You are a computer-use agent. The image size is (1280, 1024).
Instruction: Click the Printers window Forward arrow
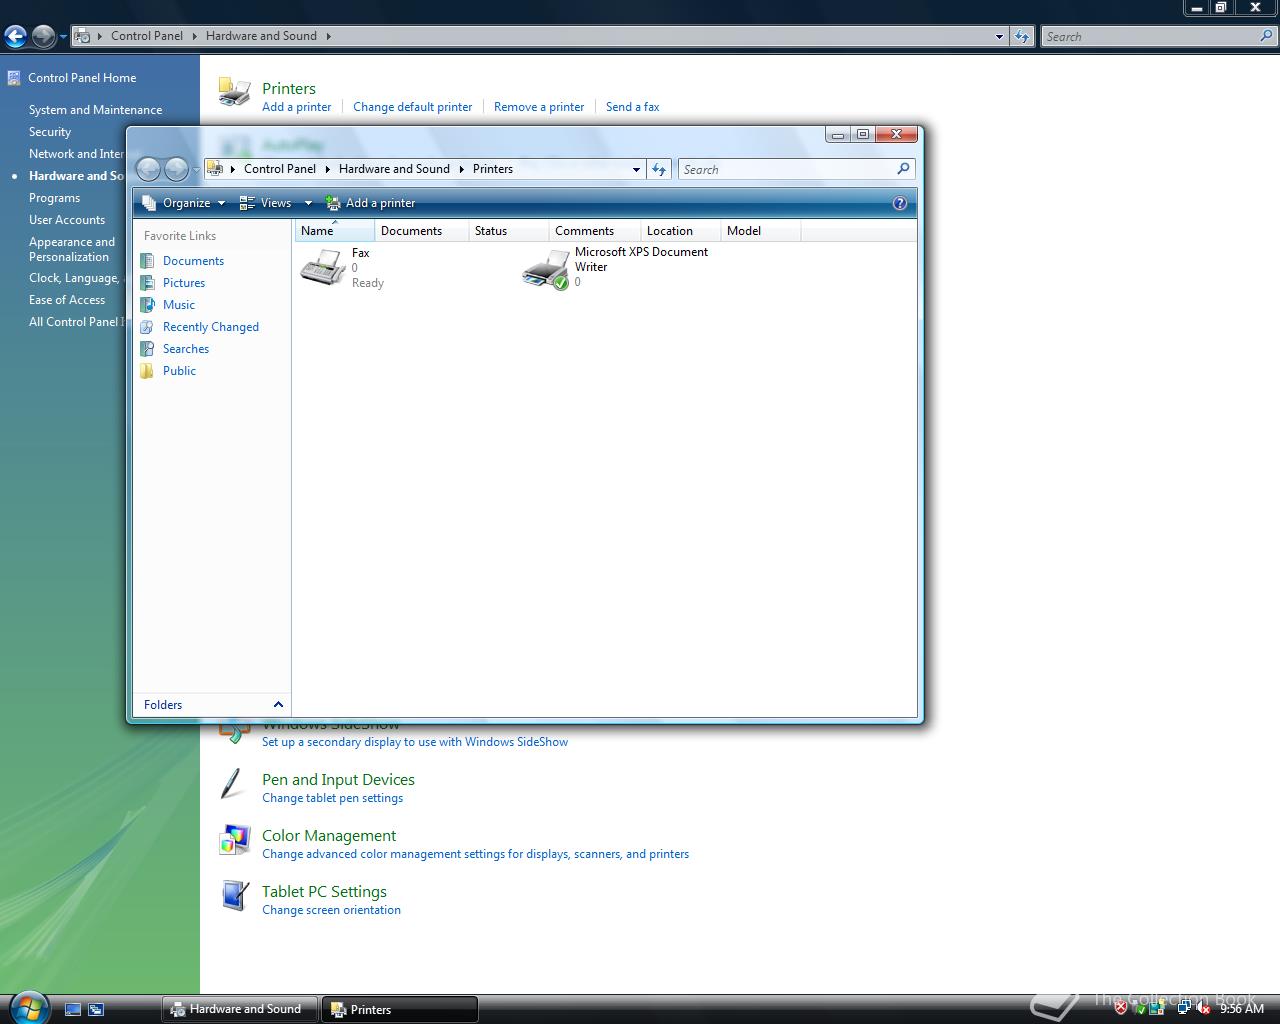point(176,169)
